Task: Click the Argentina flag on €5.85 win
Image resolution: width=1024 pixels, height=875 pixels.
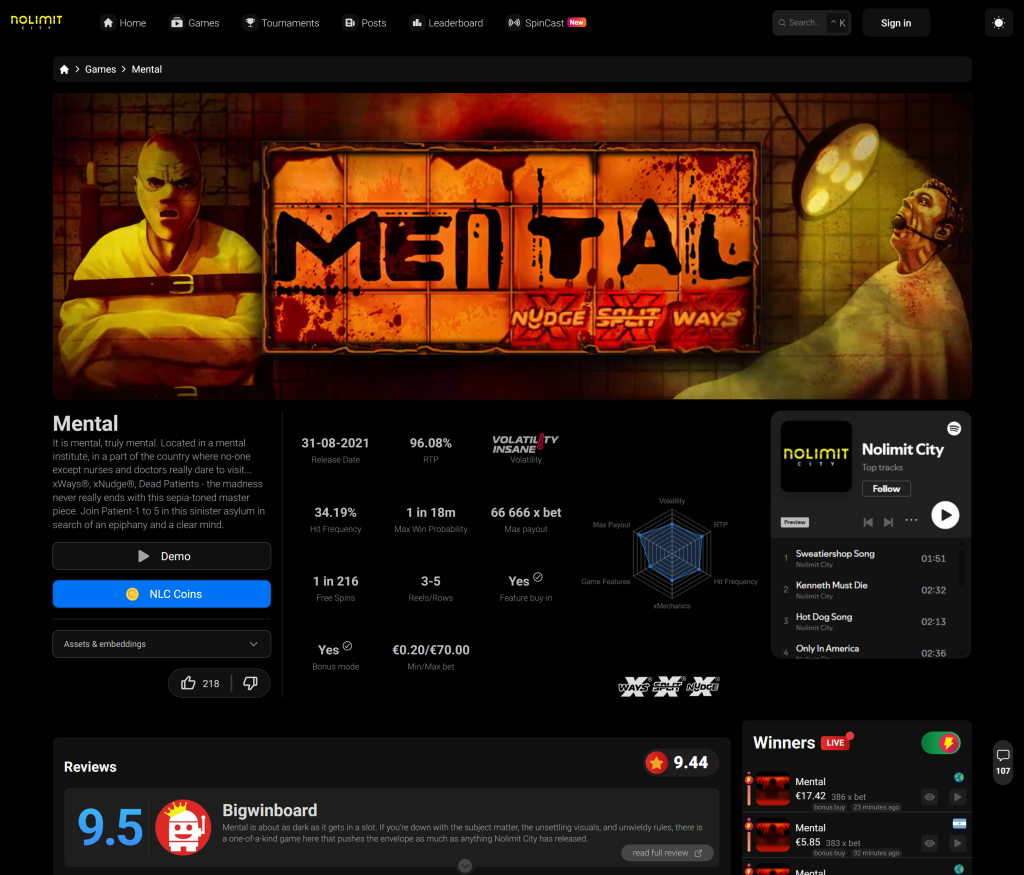Action: [x=959, y=823]
